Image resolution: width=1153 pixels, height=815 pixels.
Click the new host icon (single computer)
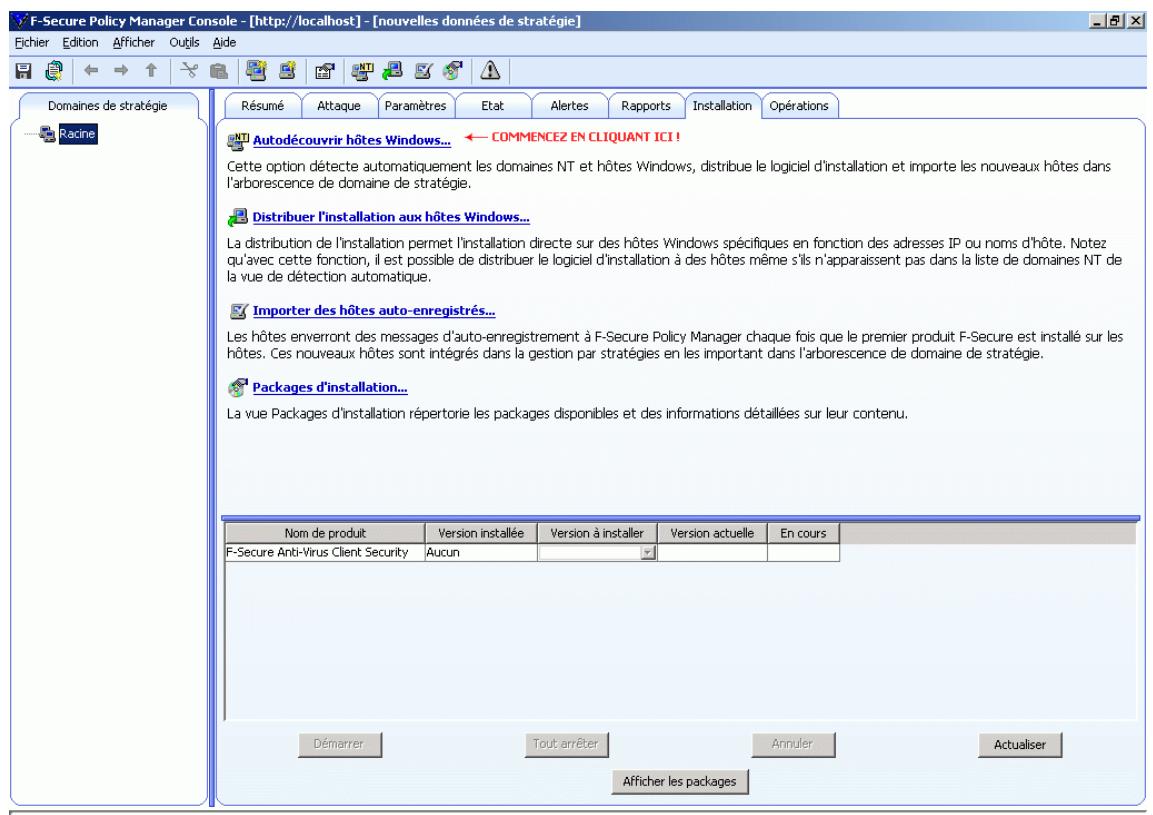287,71
